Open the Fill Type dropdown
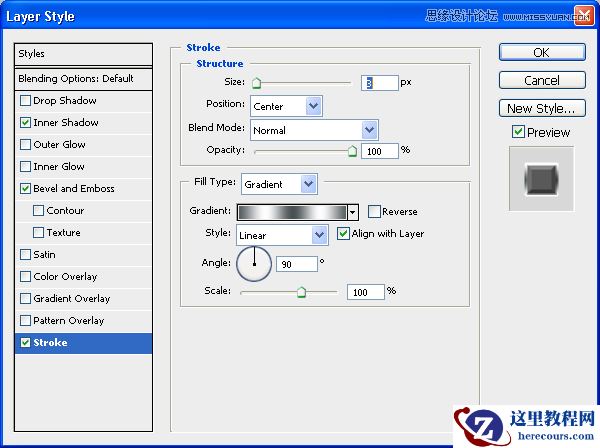The width and height of the screenshot is (600, 448). [308, 184]
